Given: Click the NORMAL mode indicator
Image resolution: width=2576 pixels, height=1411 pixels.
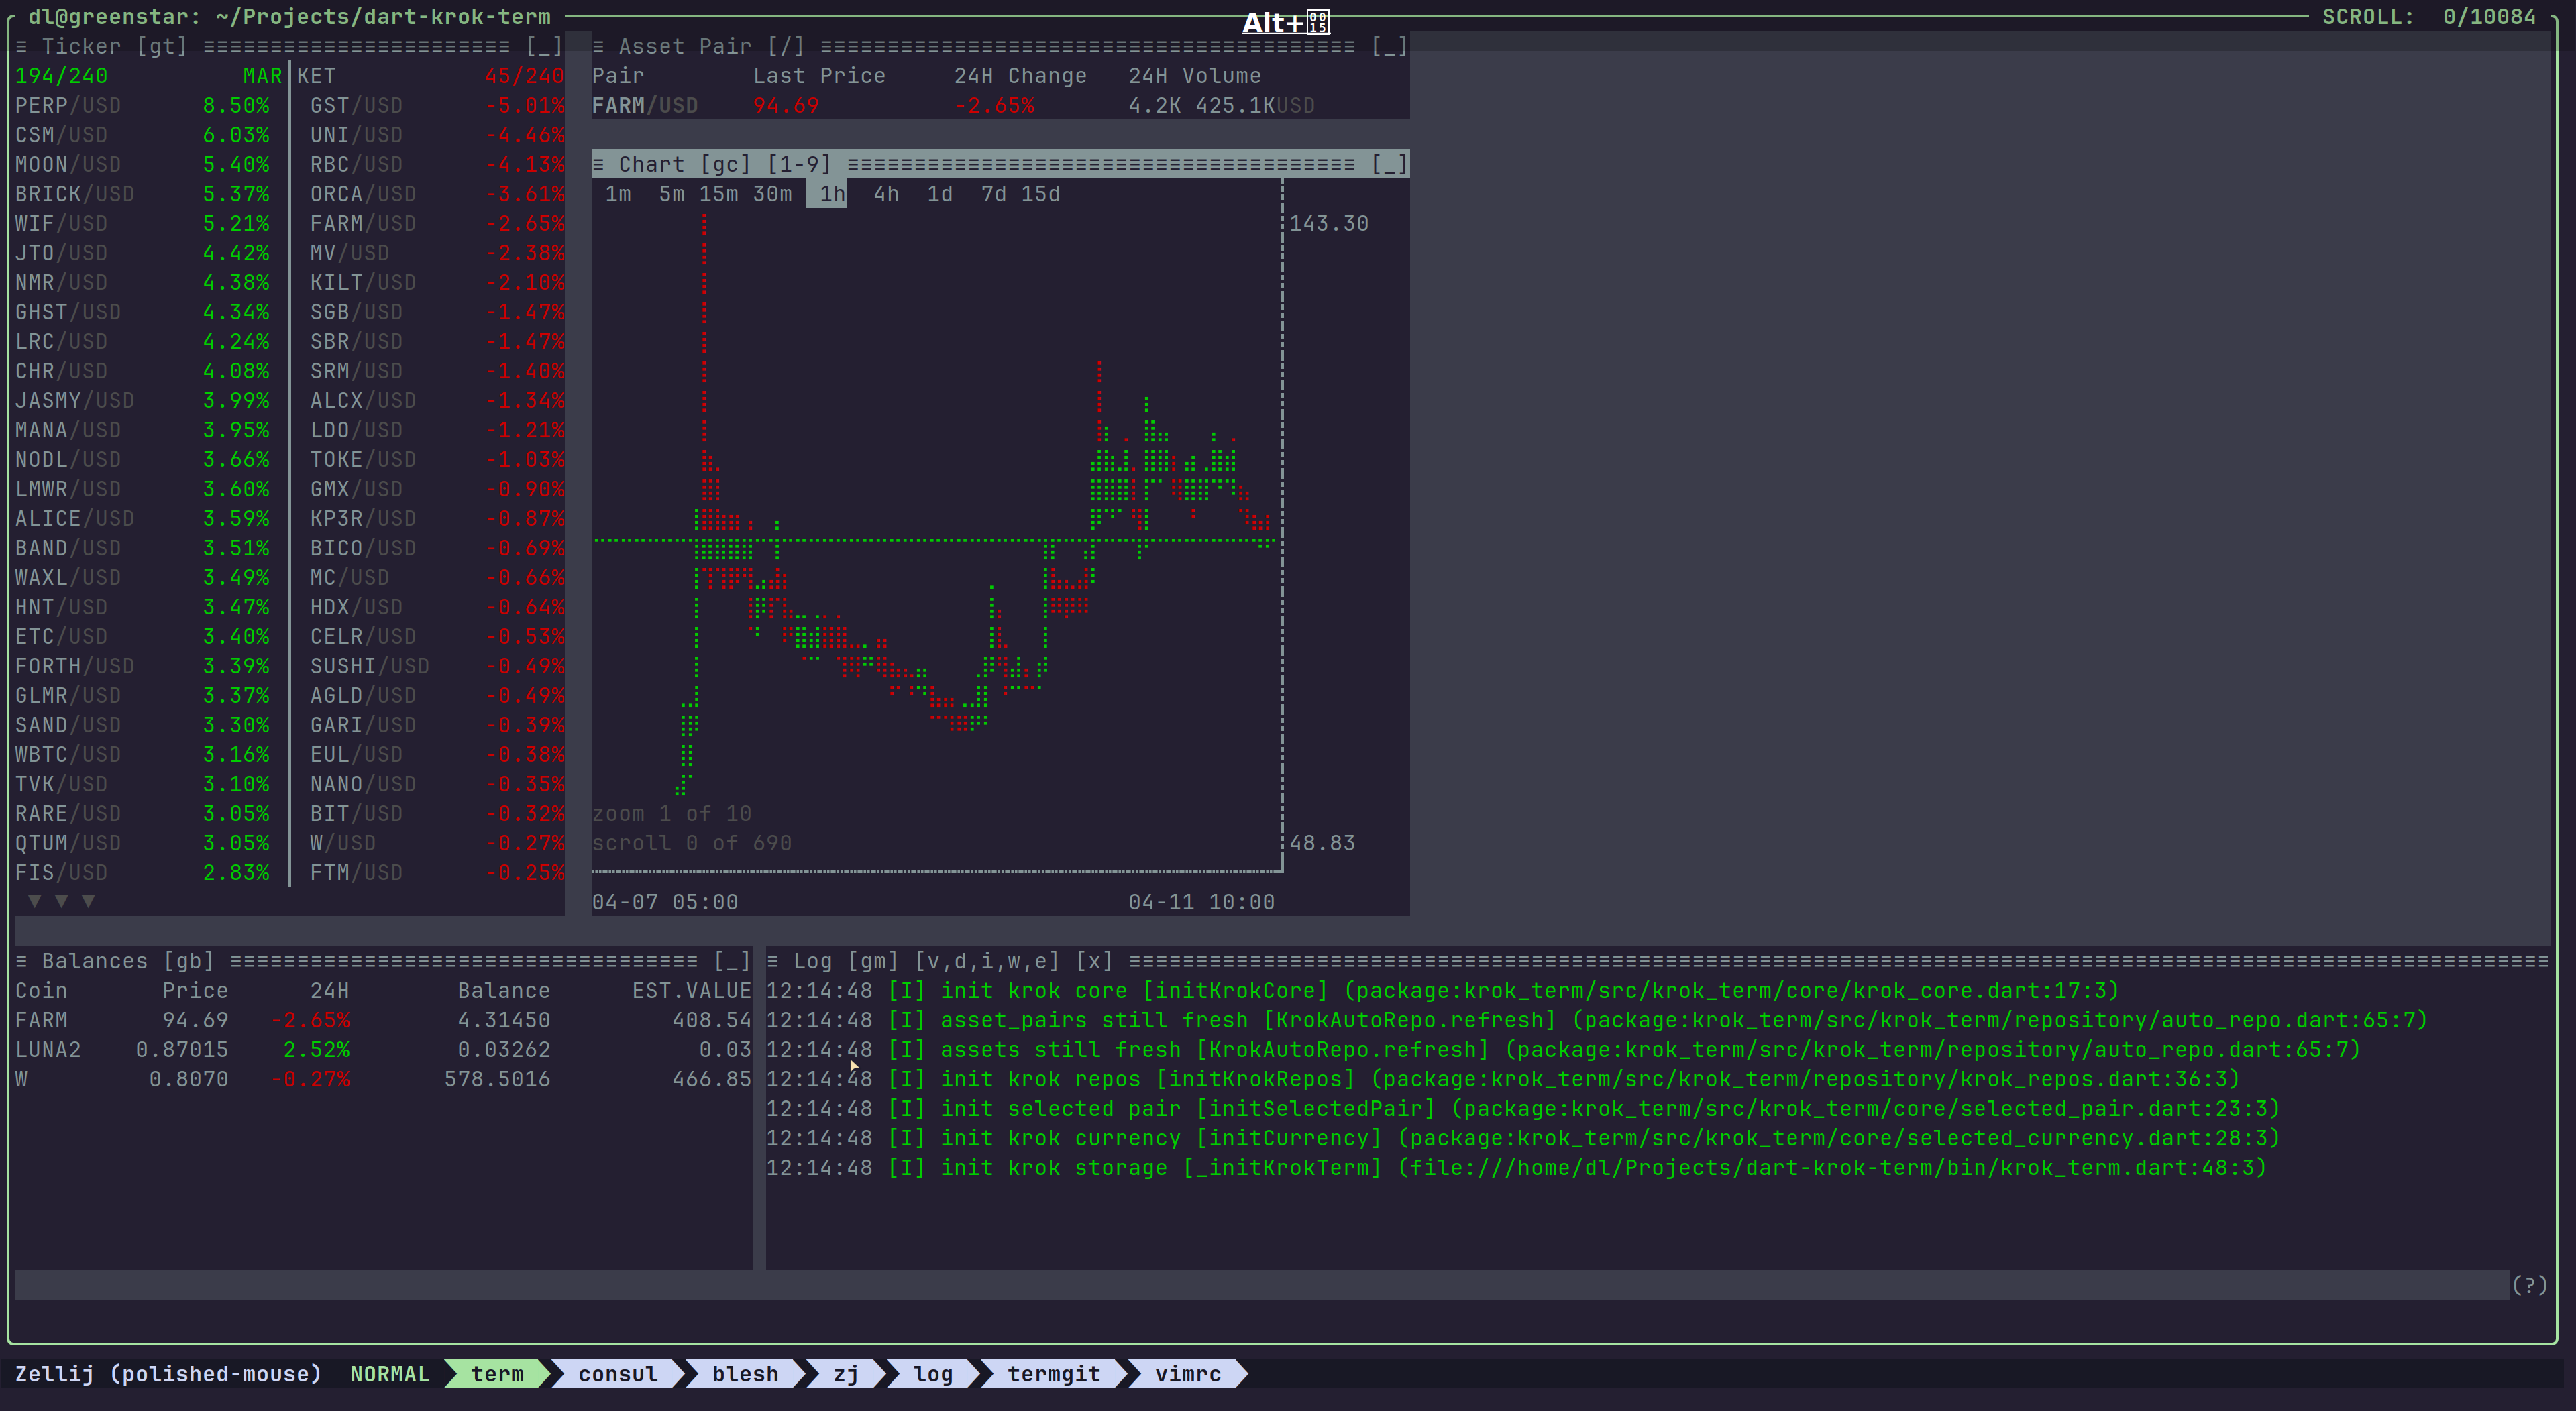Looking at the screenshot, I should tap(389, 1374).
